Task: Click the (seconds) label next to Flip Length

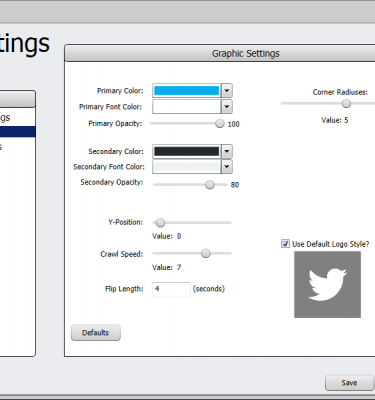Action: pos(209,289)
